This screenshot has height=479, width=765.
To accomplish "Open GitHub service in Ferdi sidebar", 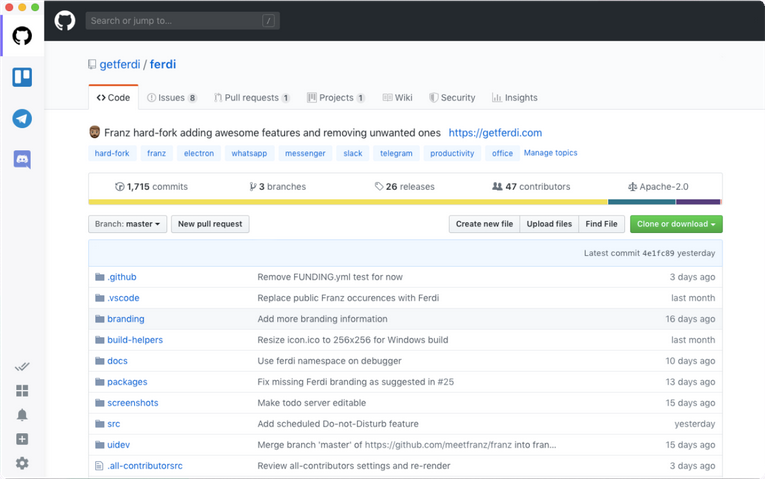I will [x=22, y=36].
